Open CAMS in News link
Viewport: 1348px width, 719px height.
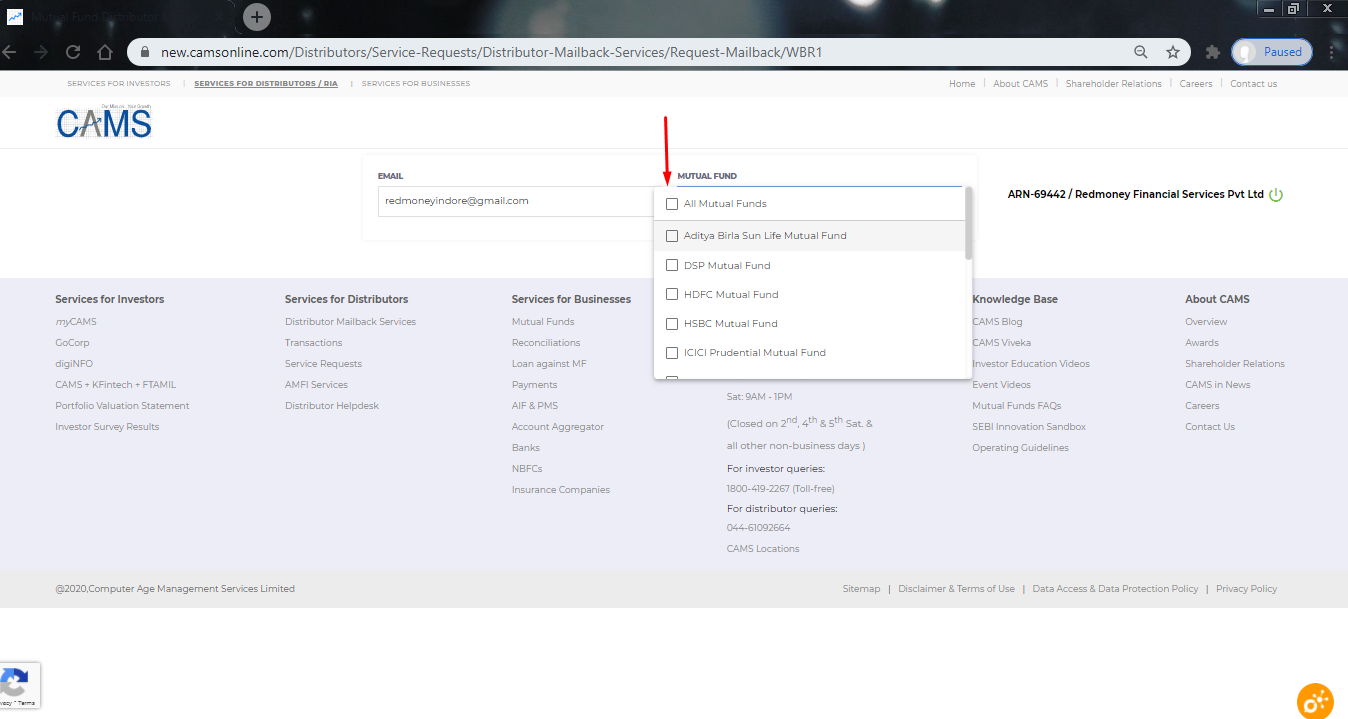1218,385
